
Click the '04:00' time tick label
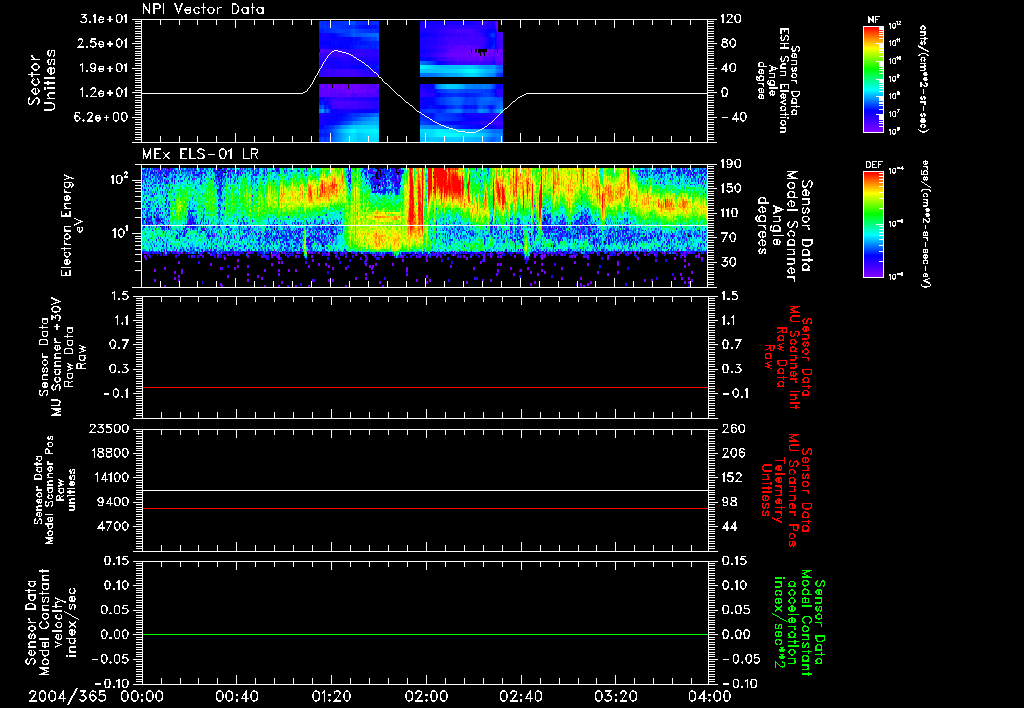click(x=710, y=696)
